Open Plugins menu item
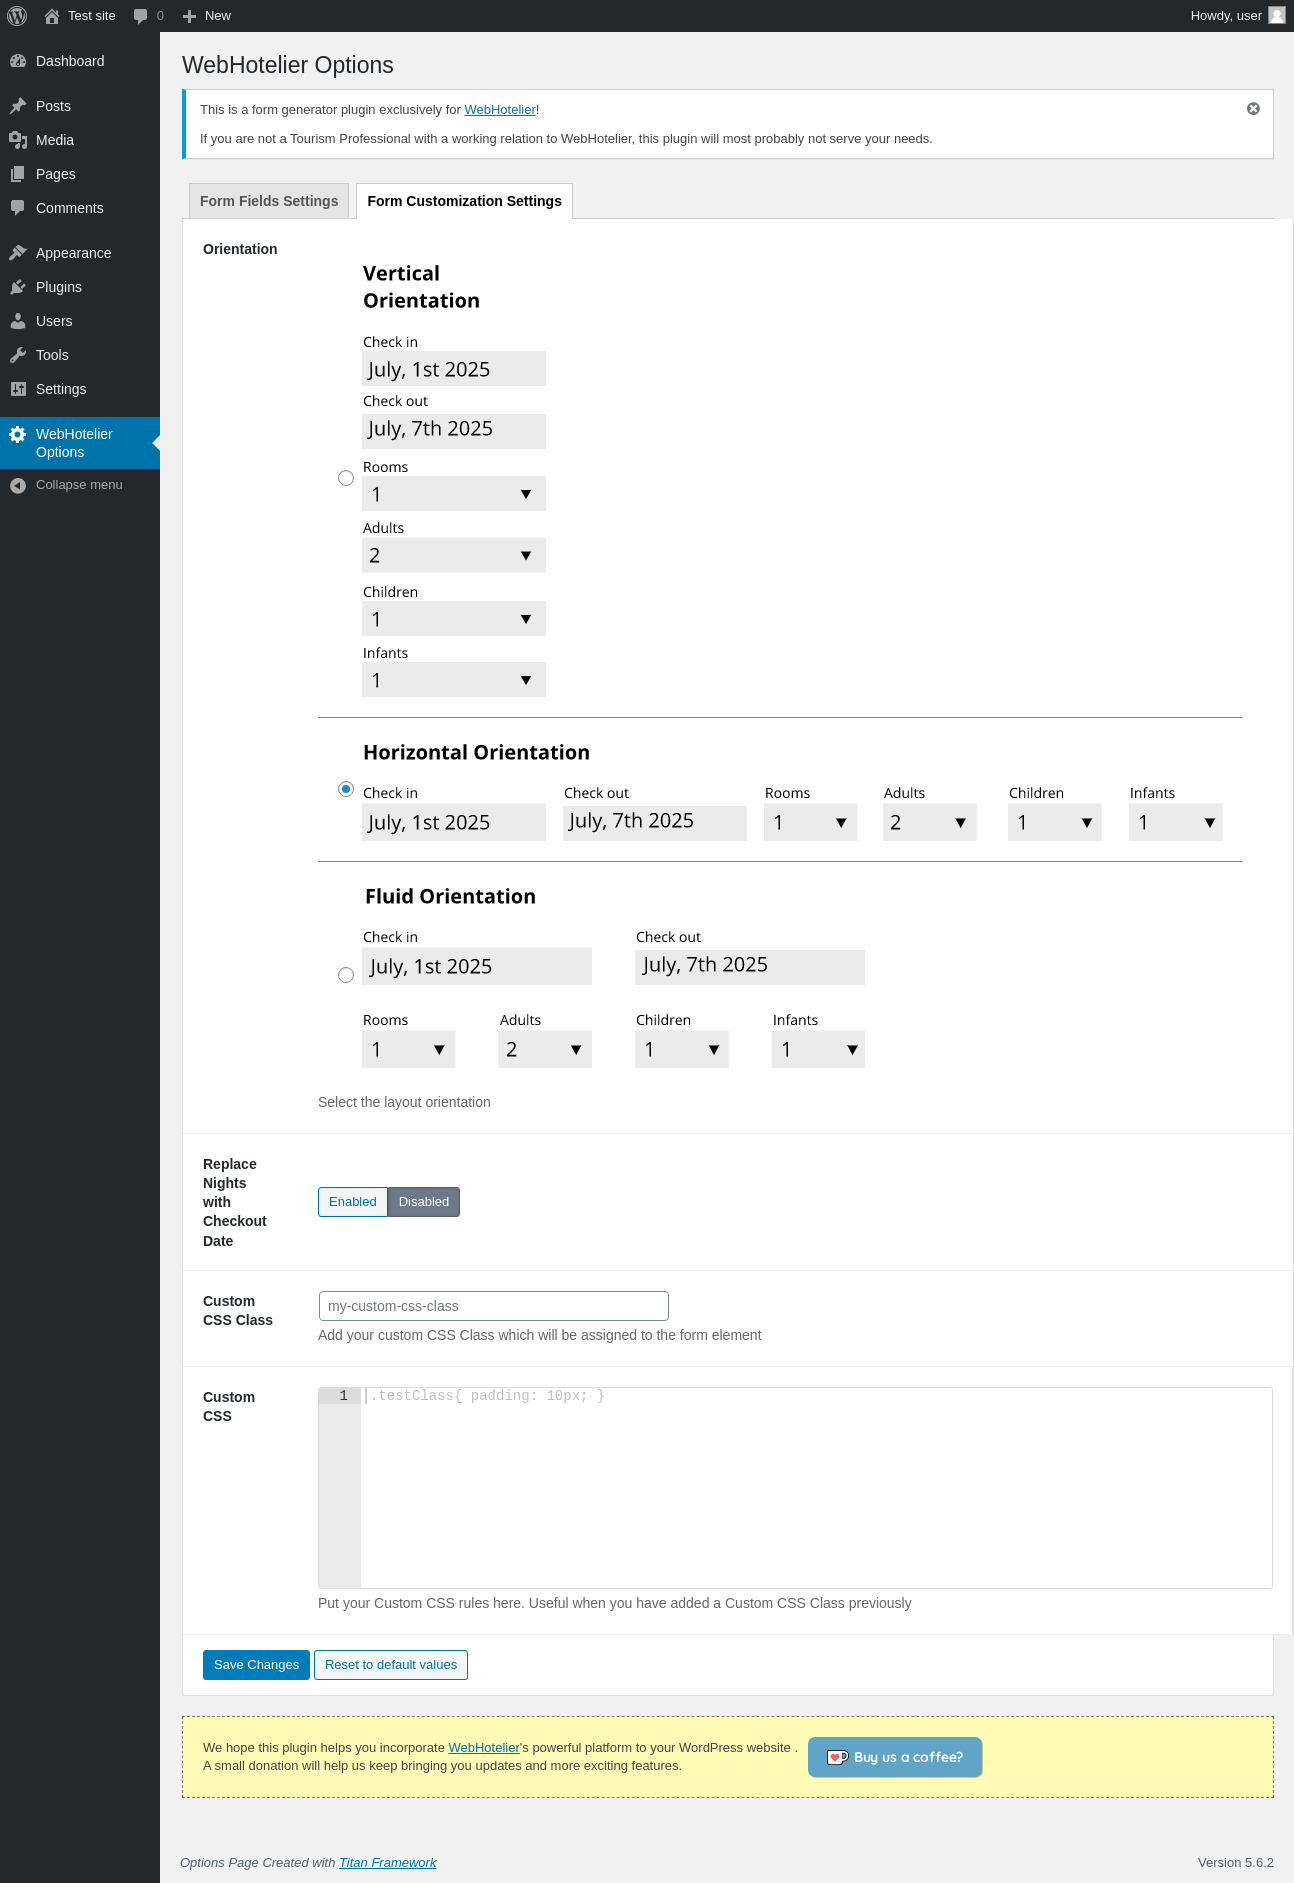The image size is (1294, 1883). coord(80,287)
